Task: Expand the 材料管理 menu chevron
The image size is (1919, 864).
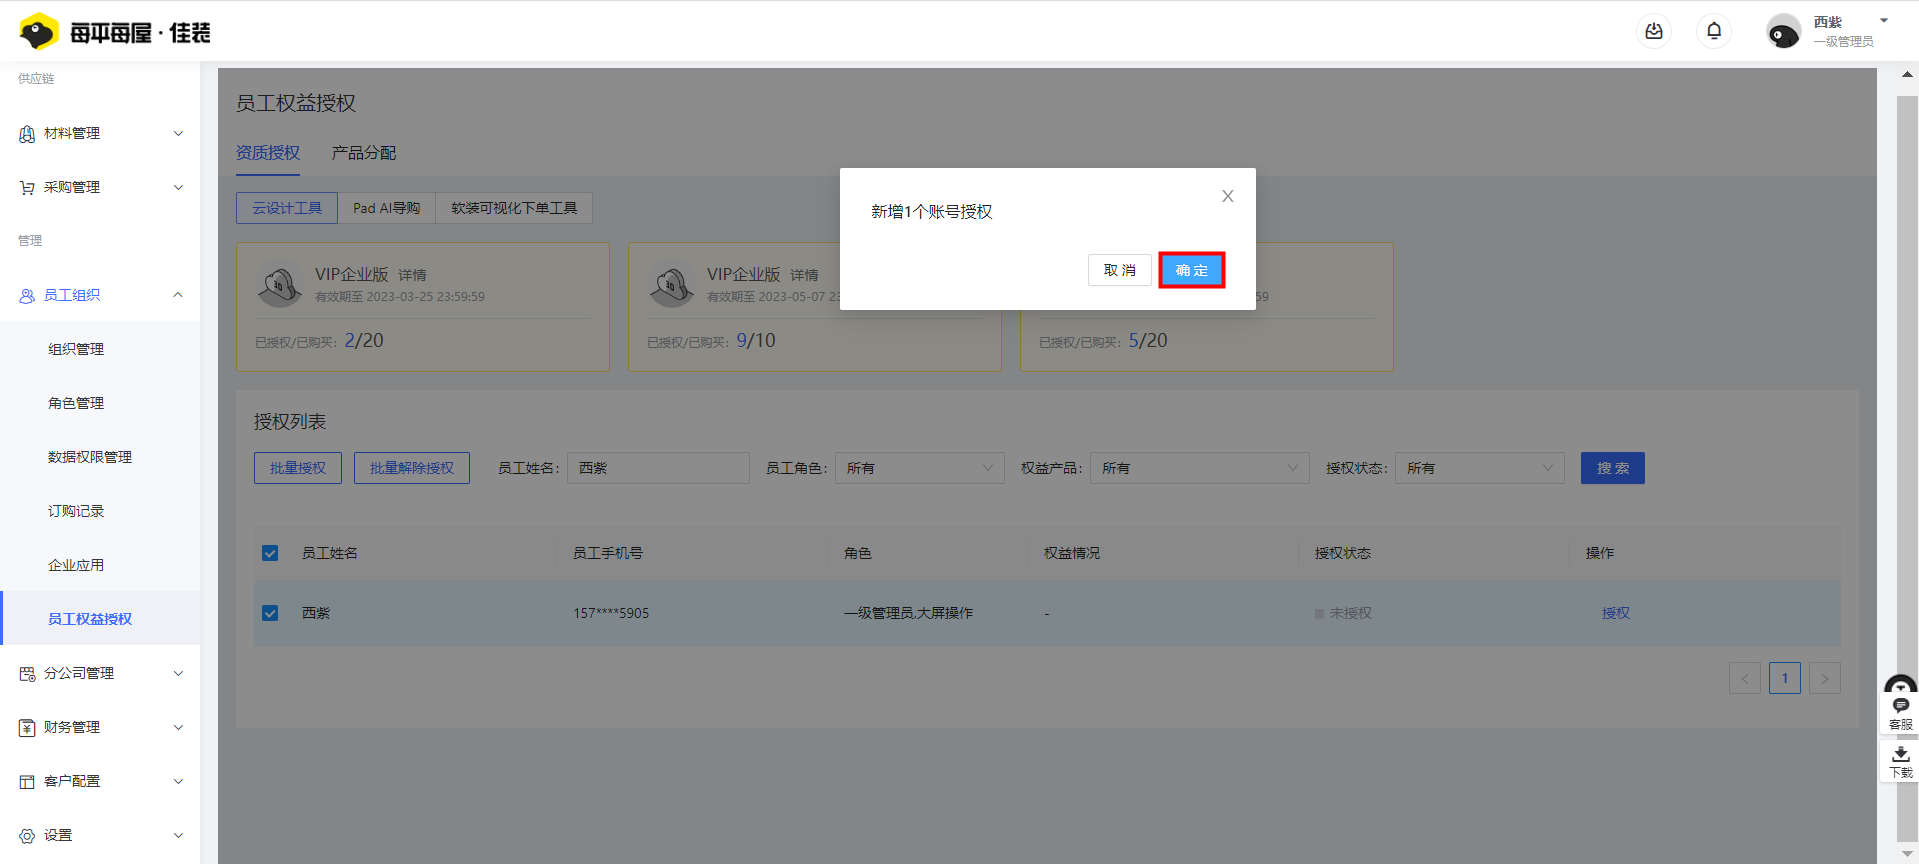Action: [178, 134]
